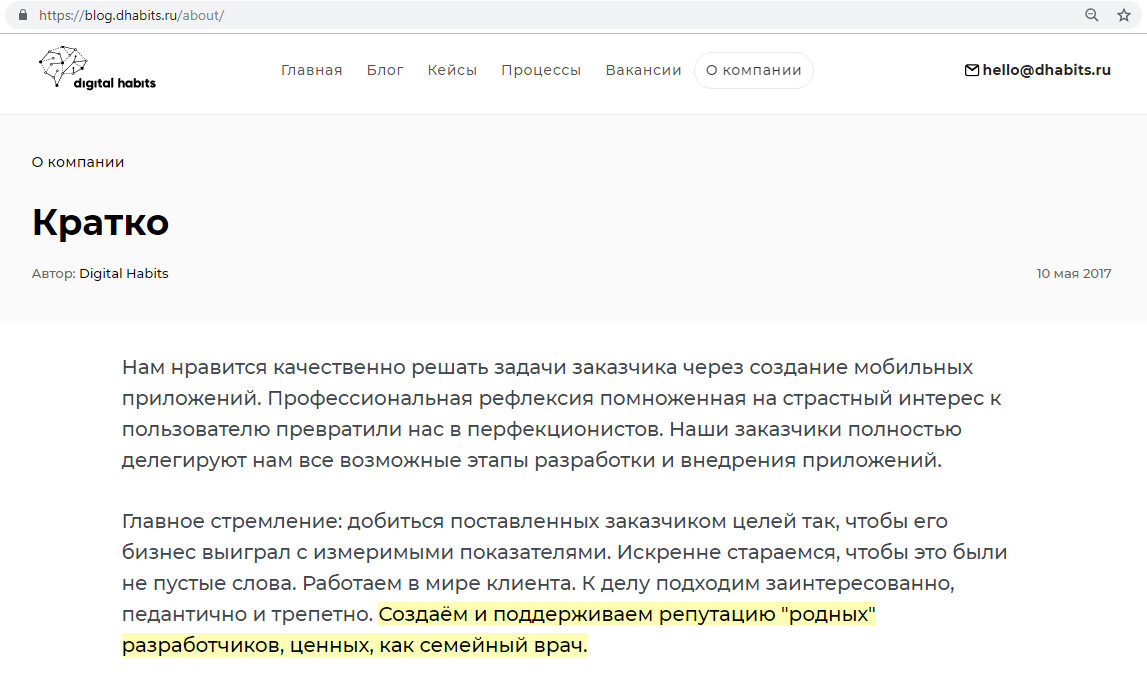1147x682 pixels.
Task: Bookmark this page with the star icon
Action: pyautogui.click(x=1123, y=16)
